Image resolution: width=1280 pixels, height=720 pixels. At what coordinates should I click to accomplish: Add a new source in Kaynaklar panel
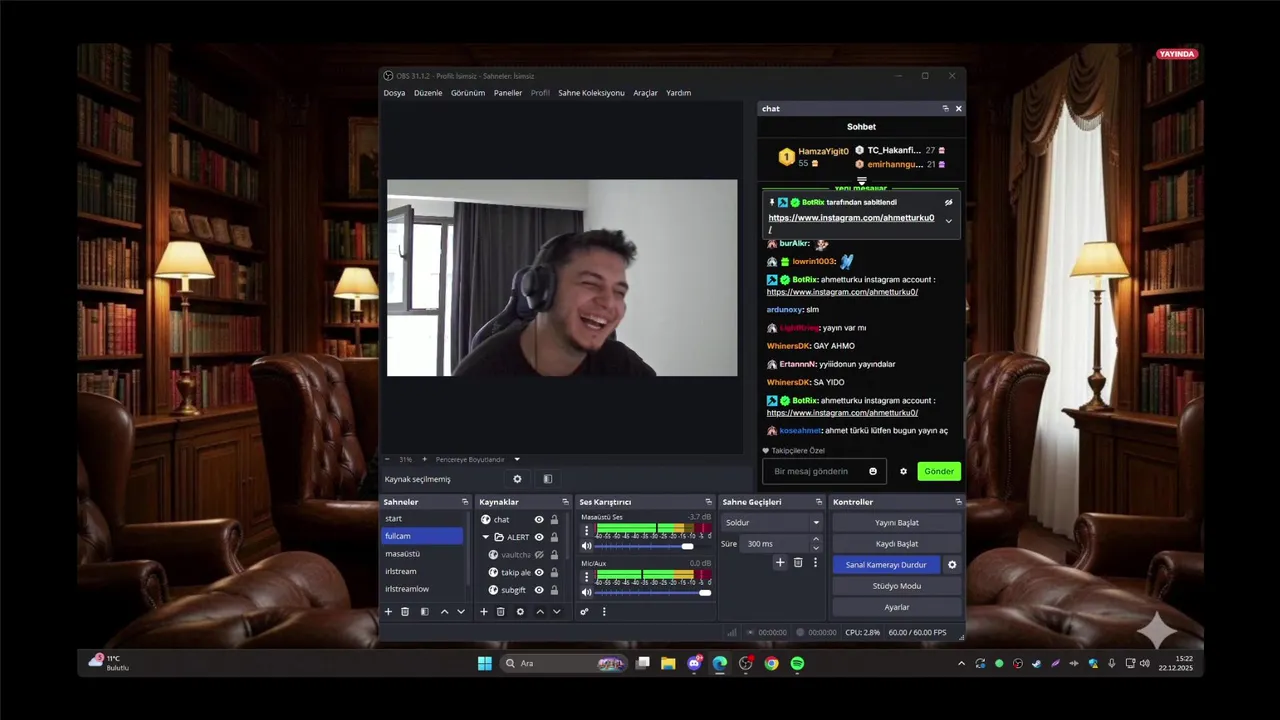click(x=484, y=611)
